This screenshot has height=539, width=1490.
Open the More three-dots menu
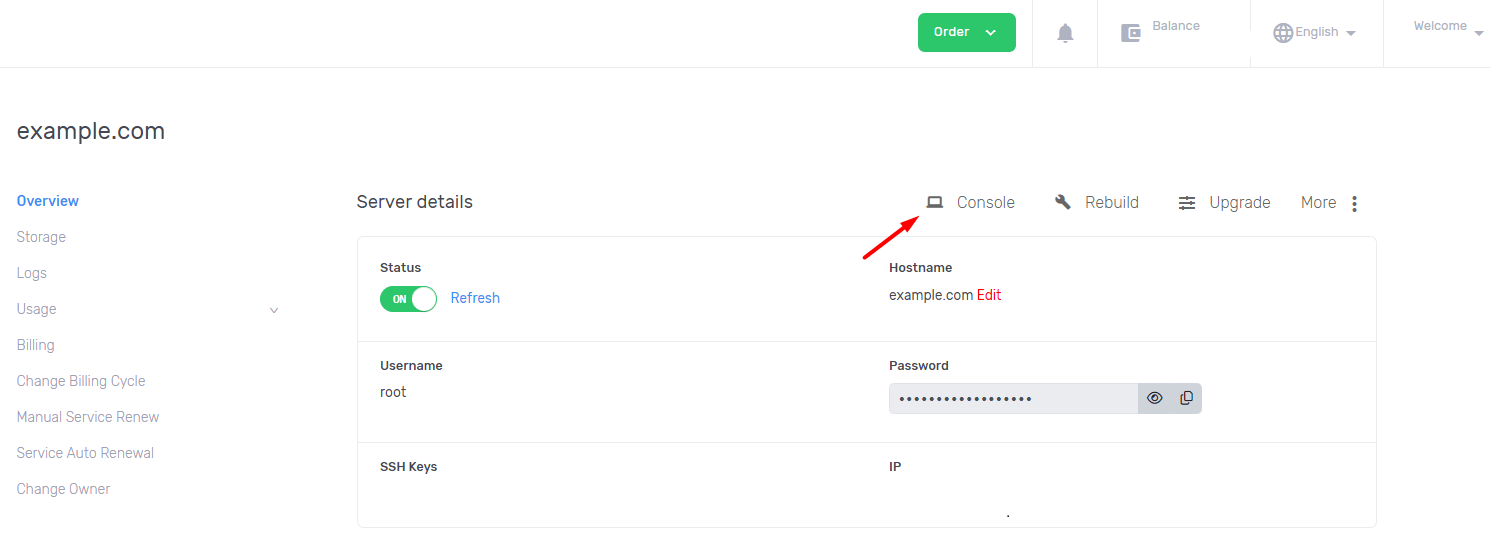[1354, 203]
